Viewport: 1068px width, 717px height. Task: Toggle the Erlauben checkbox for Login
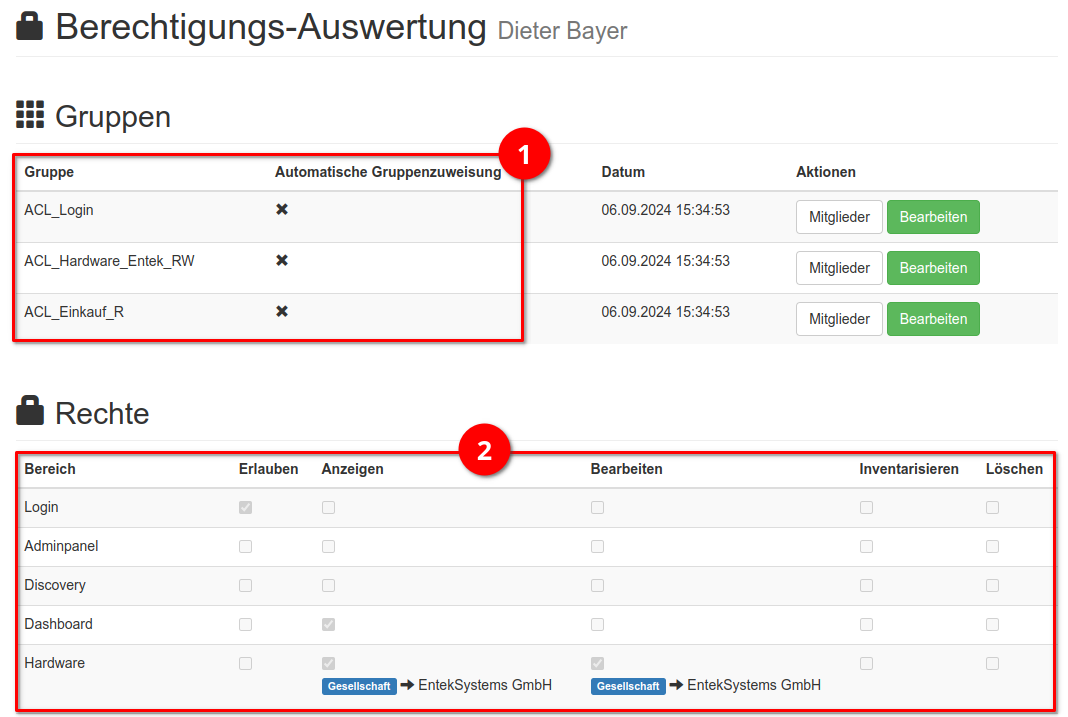(245, 507)
